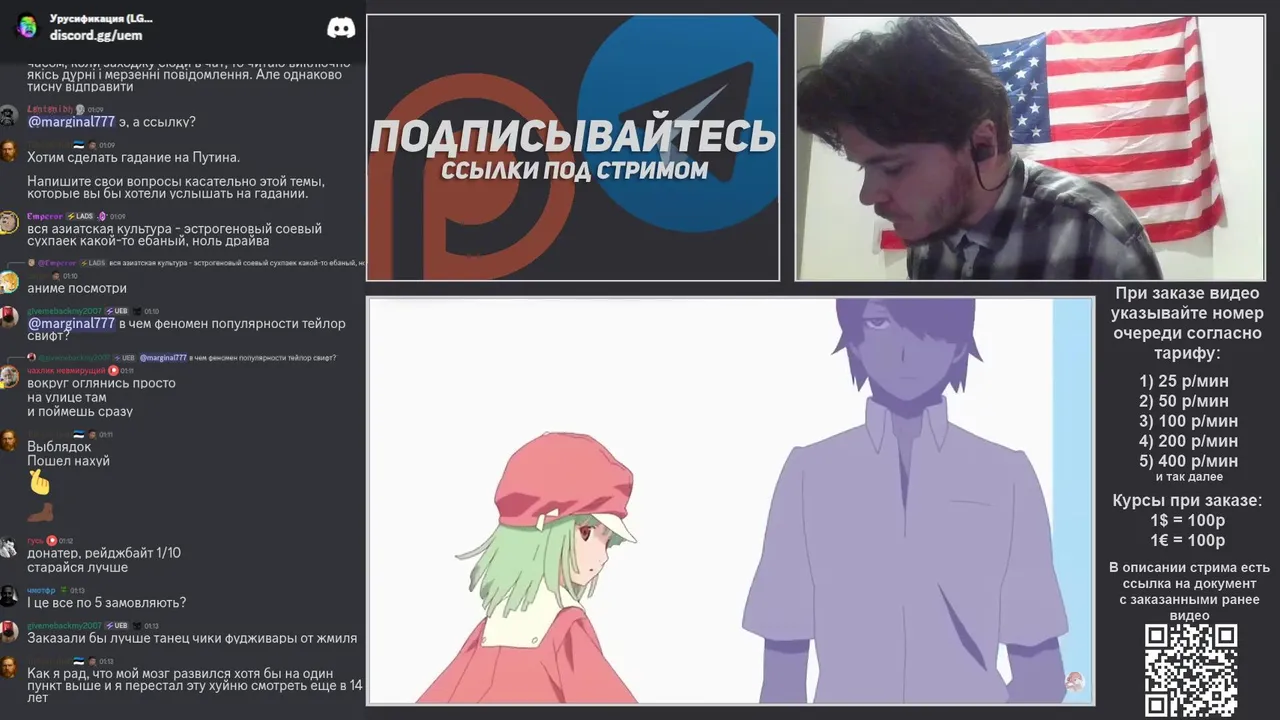Click the QR code
This screenshot has height=720, width=1280.
(1191, 670)
